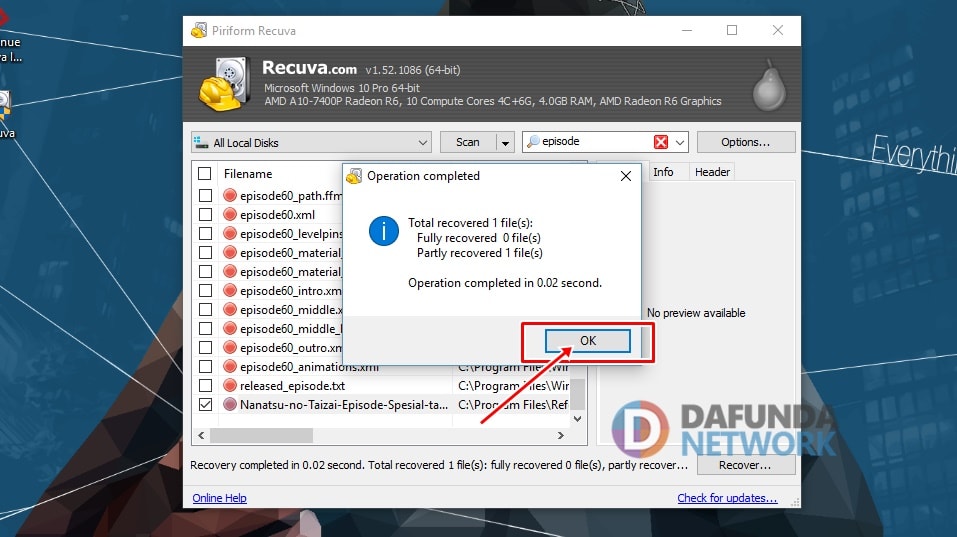
Task: Switch to the Info tab
Action: [x=663, y=172]
